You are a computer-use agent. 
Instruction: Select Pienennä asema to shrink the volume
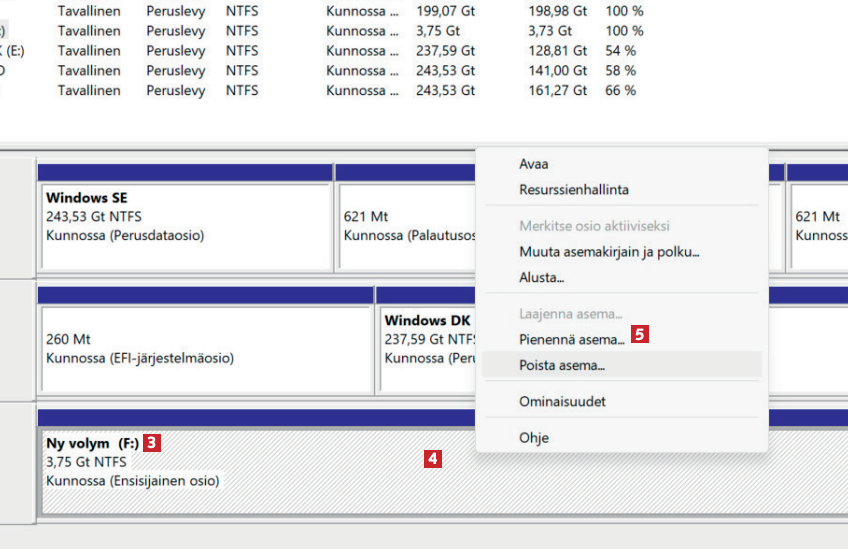[x=571, y=340]
